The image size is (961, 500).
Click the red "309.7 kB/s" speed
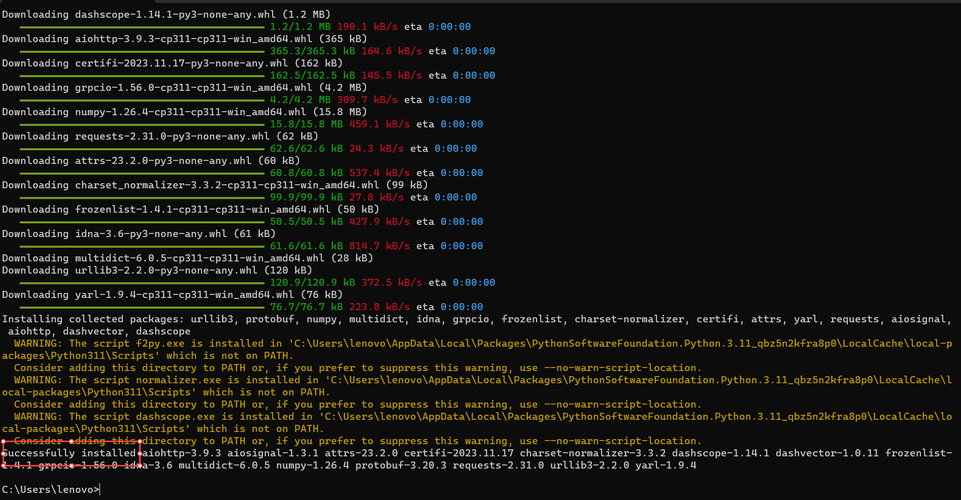[367, 100]
